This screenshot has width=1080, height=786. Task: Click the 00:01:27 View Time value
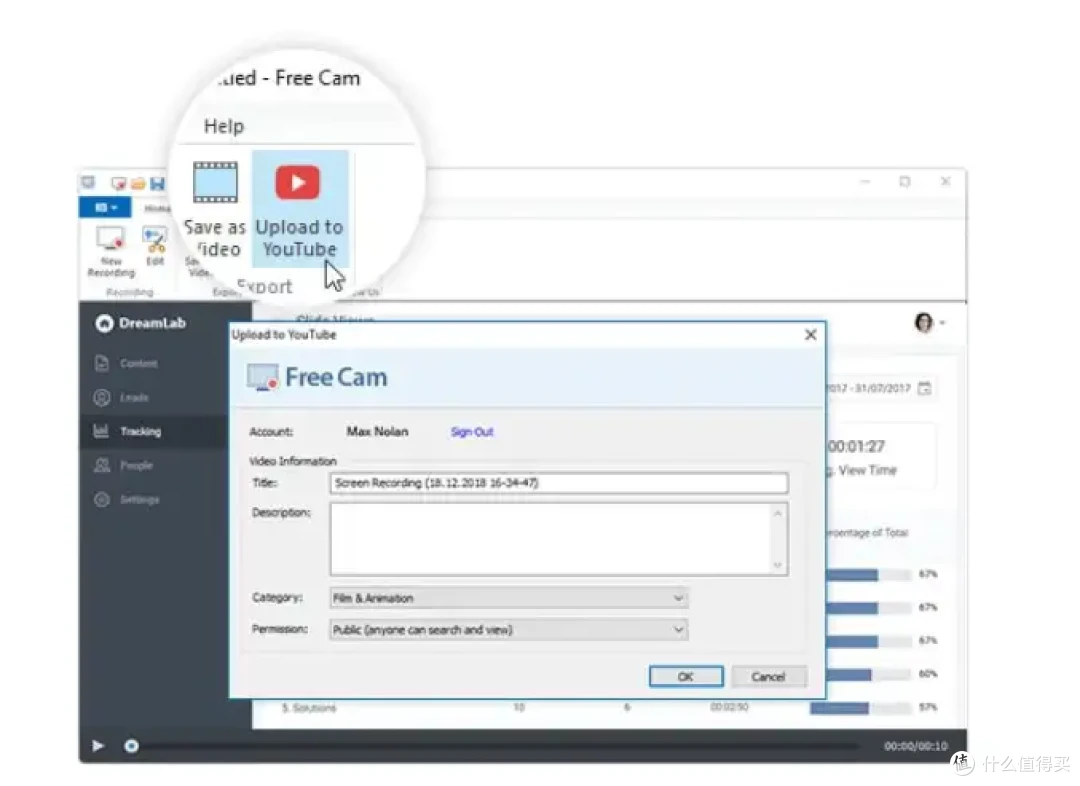tap(856, 446)
